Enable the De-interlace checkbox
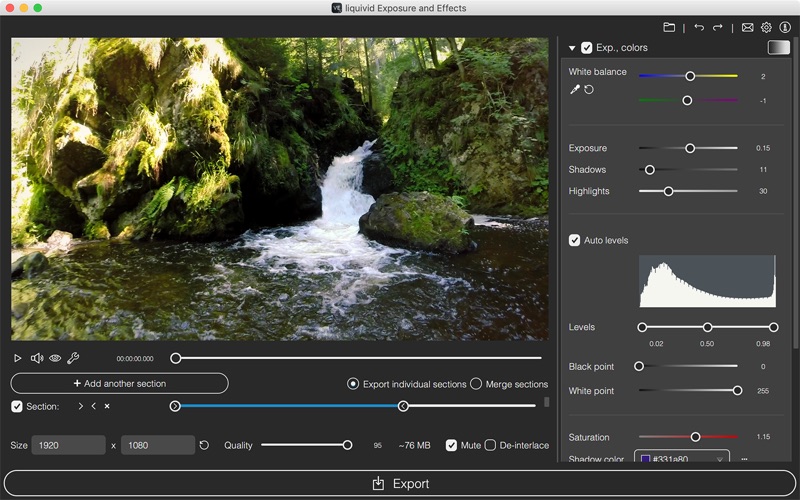This screenshot has width=800, height=500. [x=490, y=445]
